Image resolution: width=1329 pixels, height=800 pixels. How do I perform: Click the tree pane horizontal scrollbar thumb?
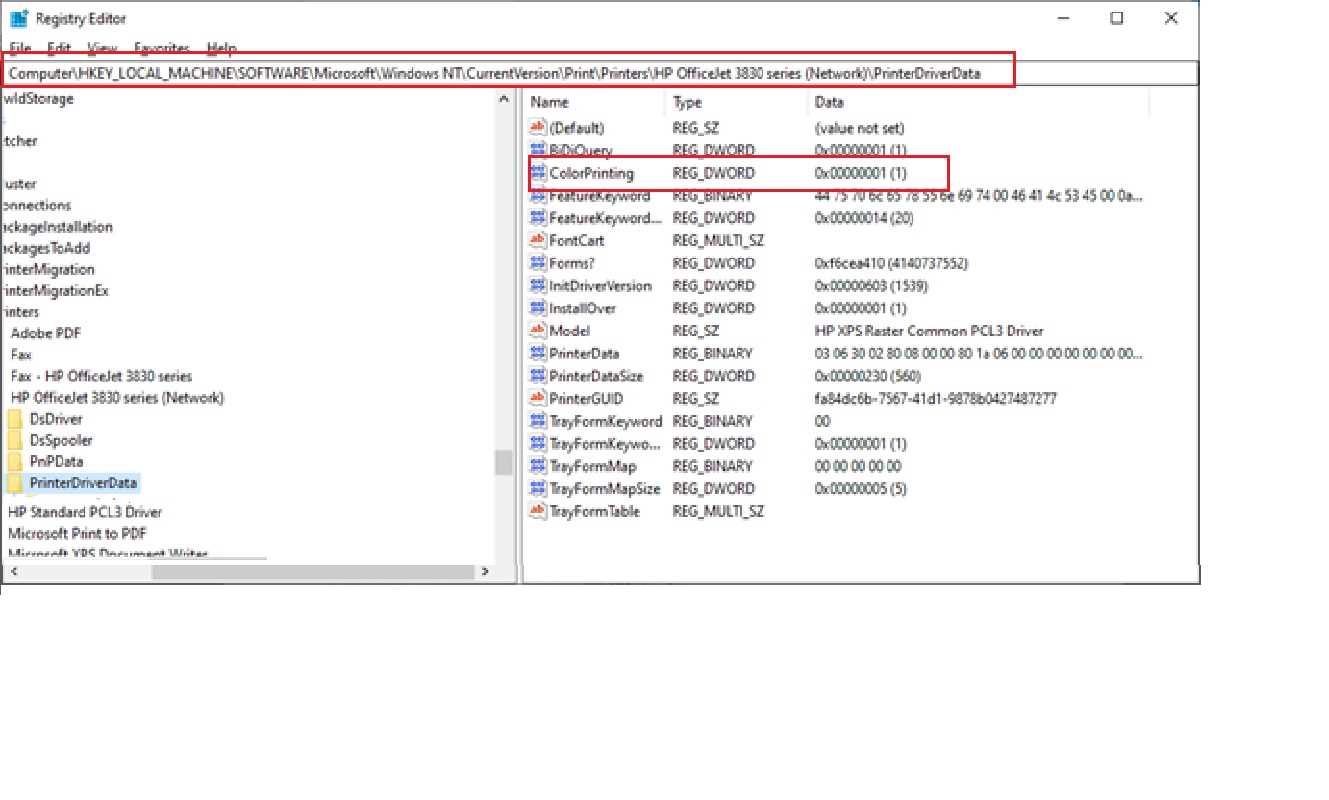point(311,572)
